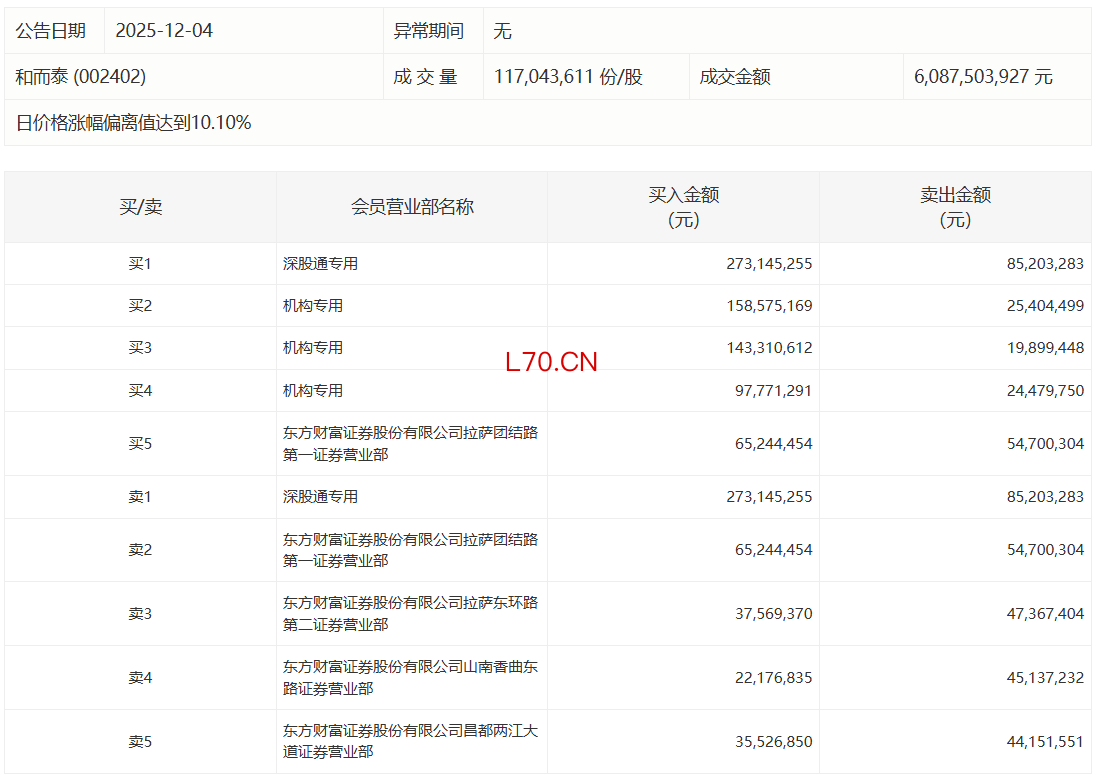
Task: Click buy amount 143,310,612 in 买3 row
Action: coord(769,348)
